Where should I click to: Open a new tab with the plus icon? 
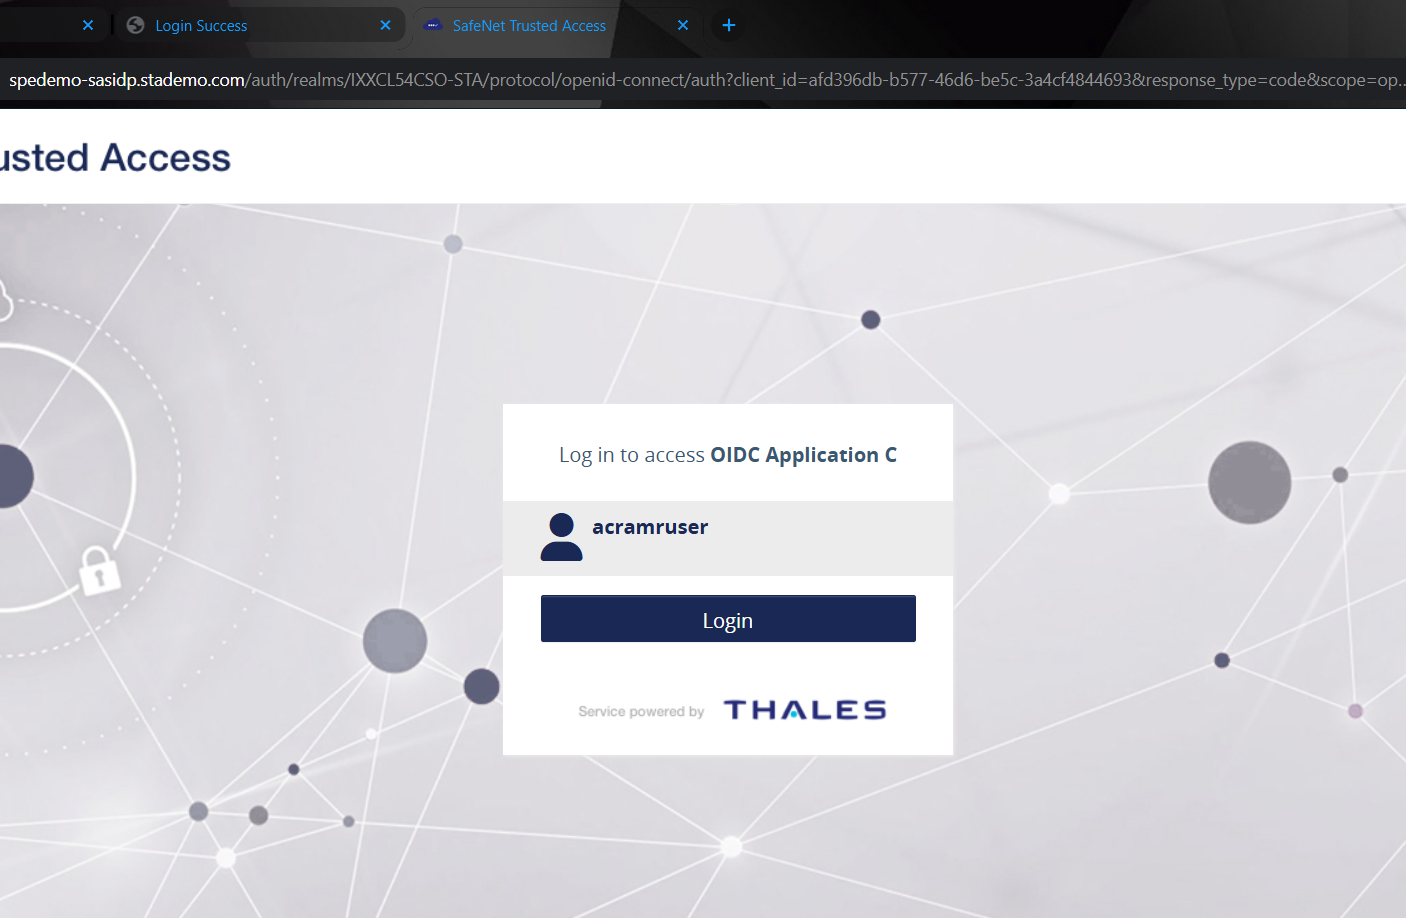(728, 25)
